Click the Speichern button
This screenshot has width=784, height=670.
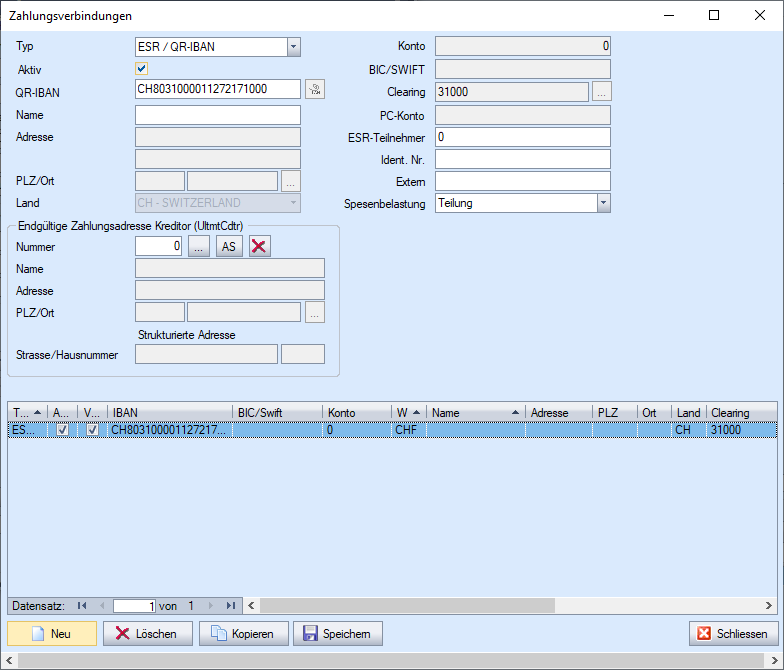(338, 634)
